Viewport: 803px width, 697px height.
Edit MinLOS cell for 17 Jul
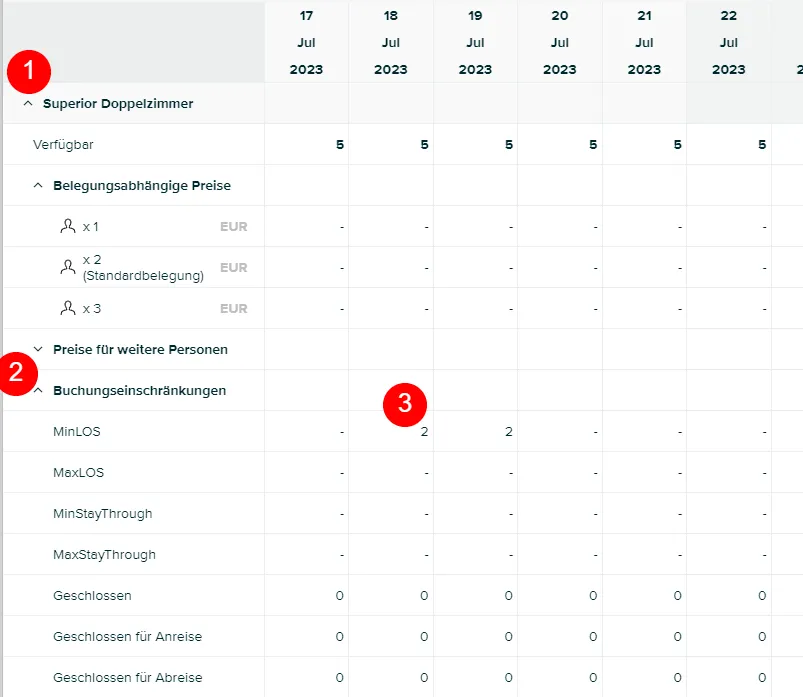point(306,431)
